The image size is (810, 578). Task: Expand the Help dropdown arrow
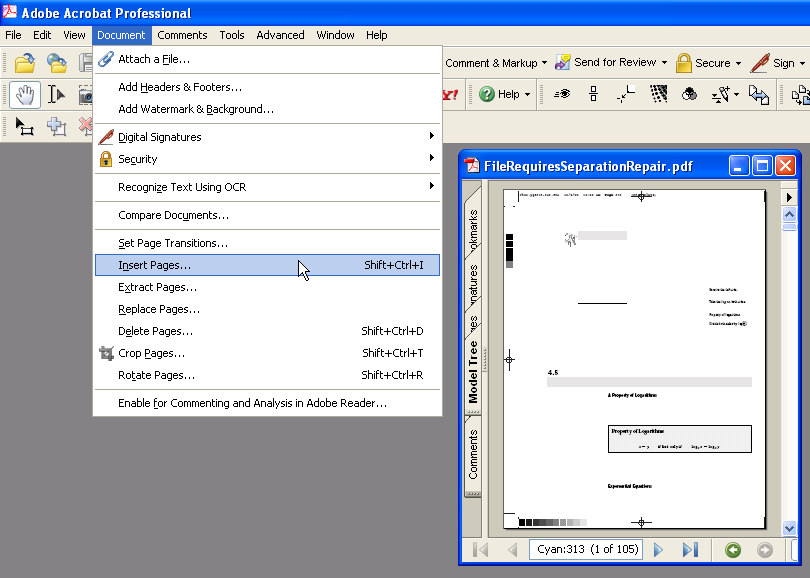tap(527, 95)
